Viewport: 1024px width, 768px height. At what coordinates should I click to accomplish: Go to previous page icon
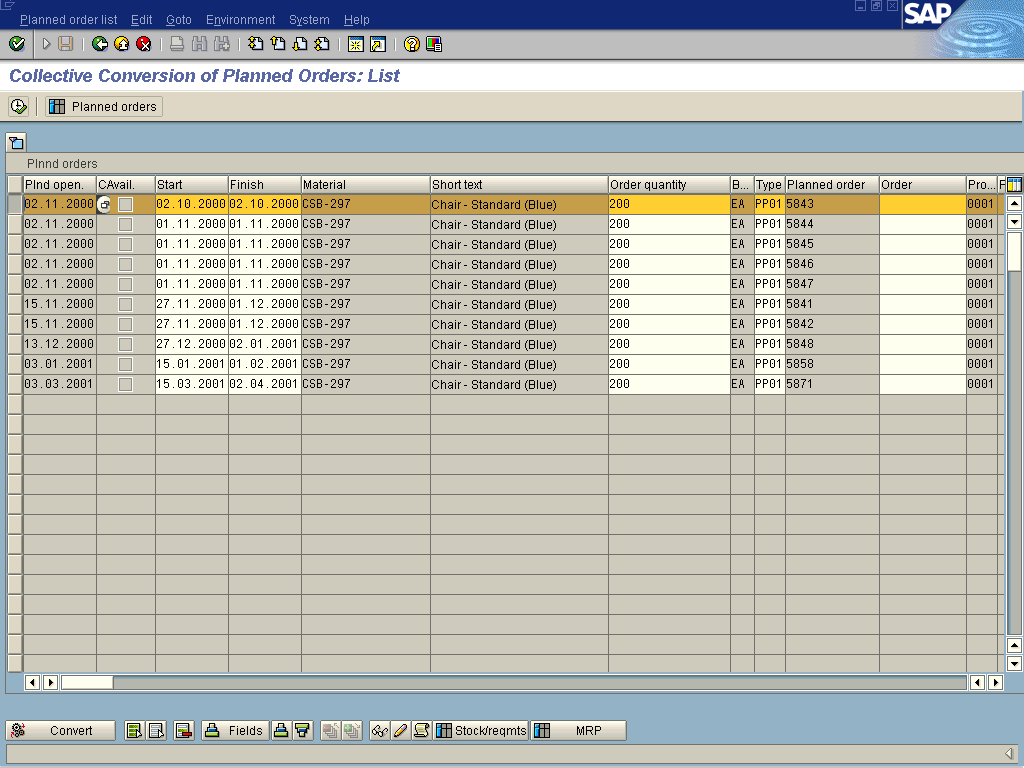pyautogui.click(x=278, y=44)
